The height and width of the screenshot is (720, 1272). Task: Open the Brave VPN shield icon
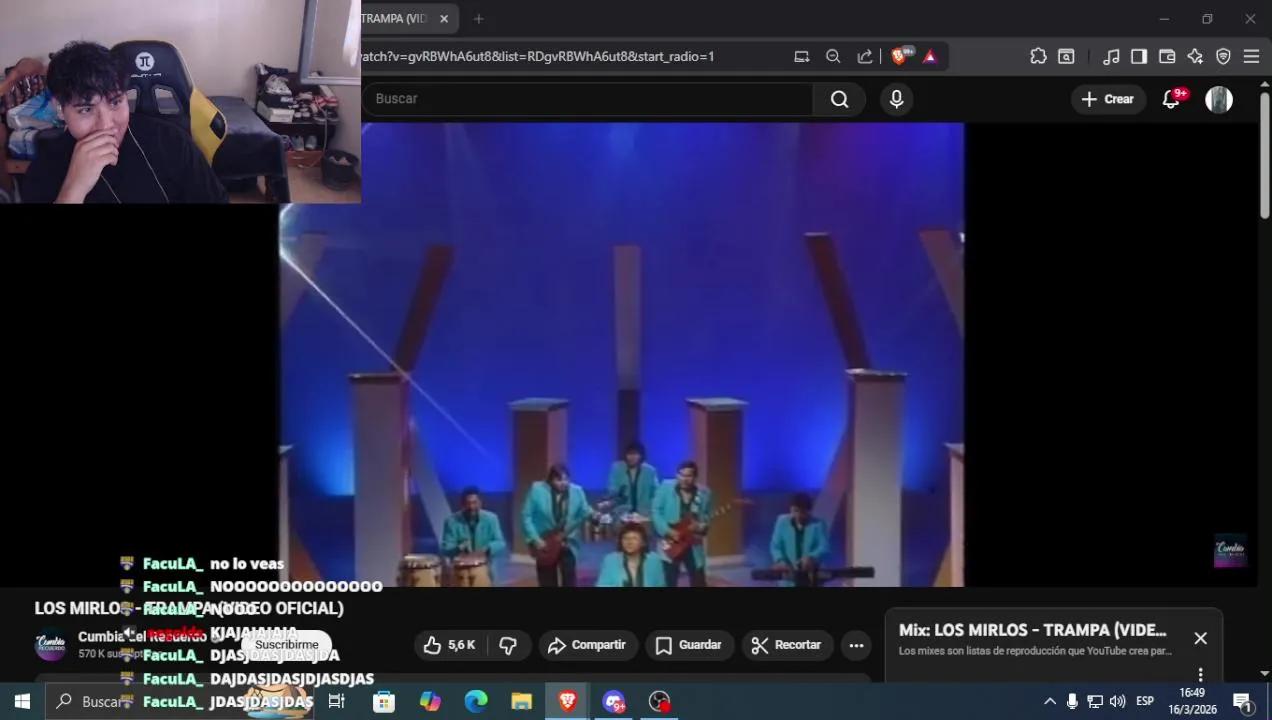click(1223, 57)
